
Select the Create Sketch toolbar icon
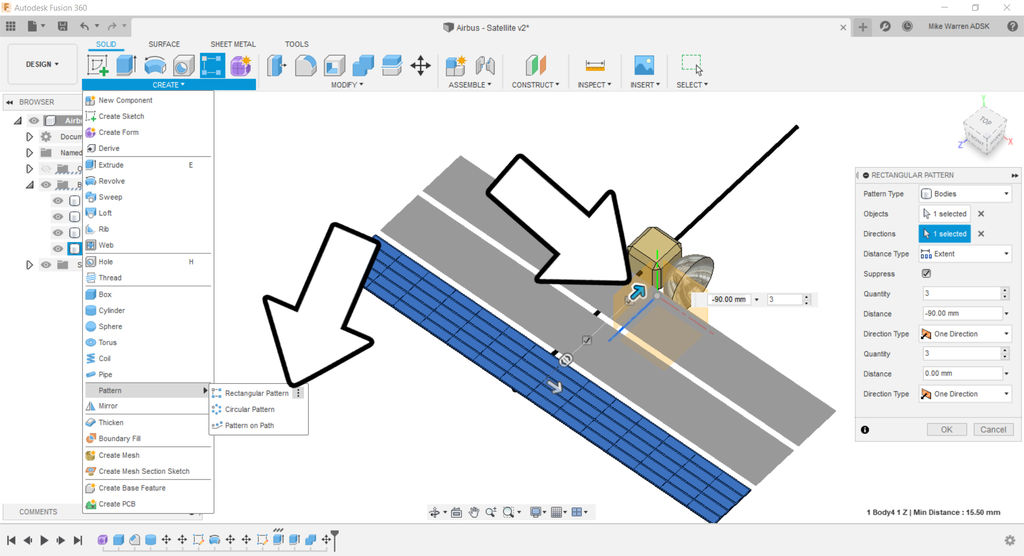point(98,65)
